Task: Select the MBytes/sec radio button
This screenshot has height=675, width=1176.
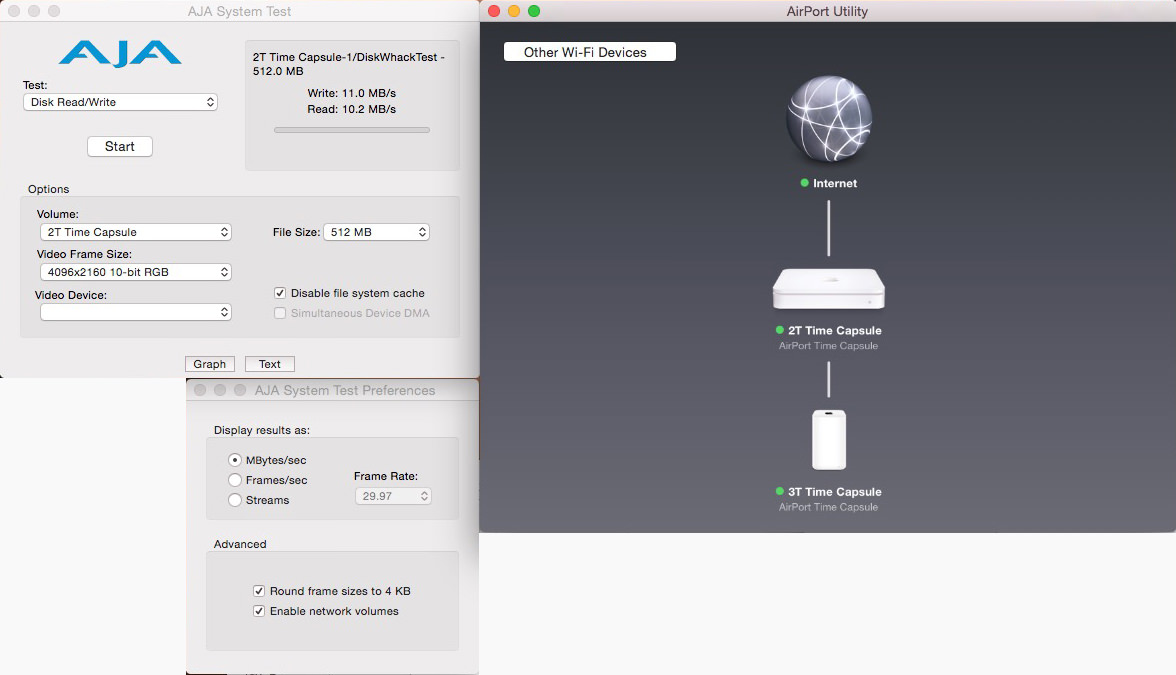Action: click(235, 460)
